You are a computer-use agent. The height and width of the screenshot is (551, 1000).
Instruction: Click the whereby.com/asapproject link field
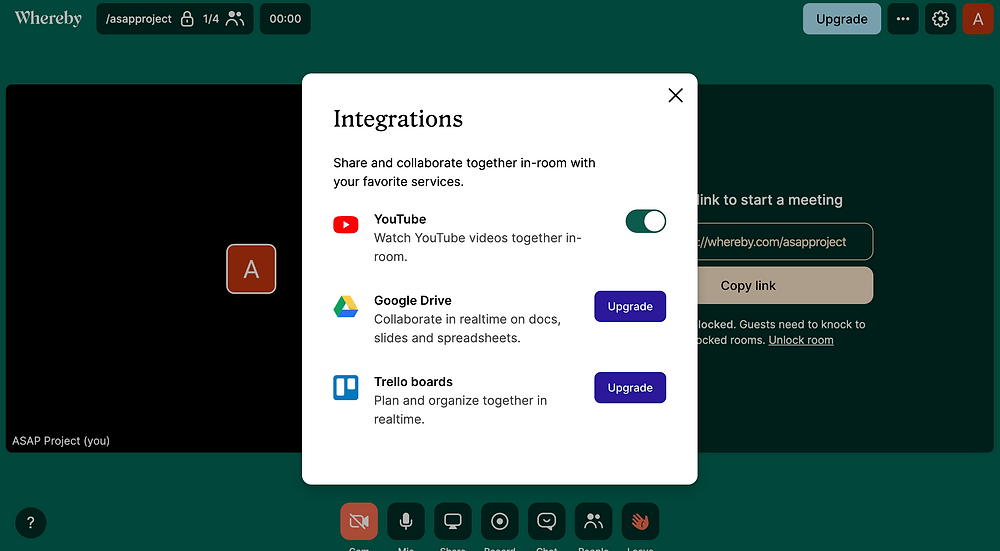point(784,242)
